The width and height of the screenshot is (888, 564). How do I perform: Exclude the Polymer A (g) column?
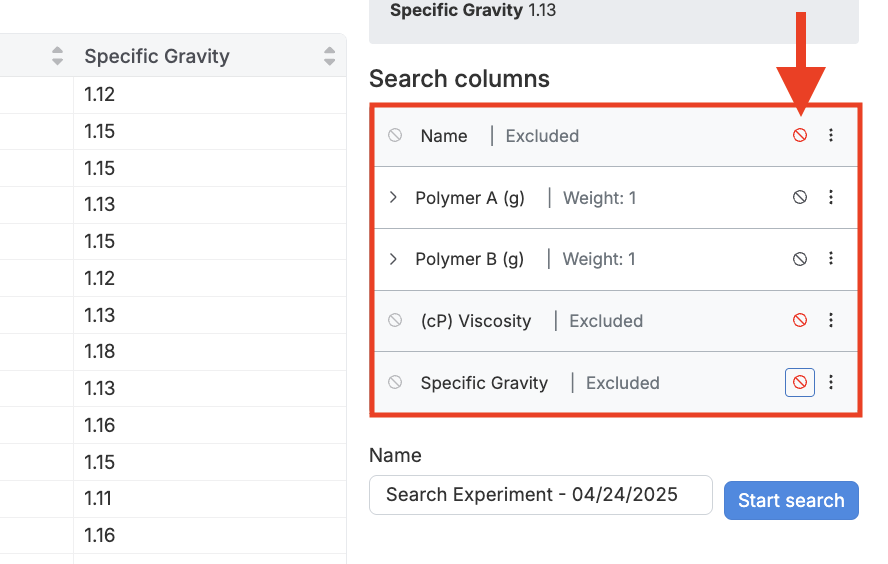click(800, 198)
